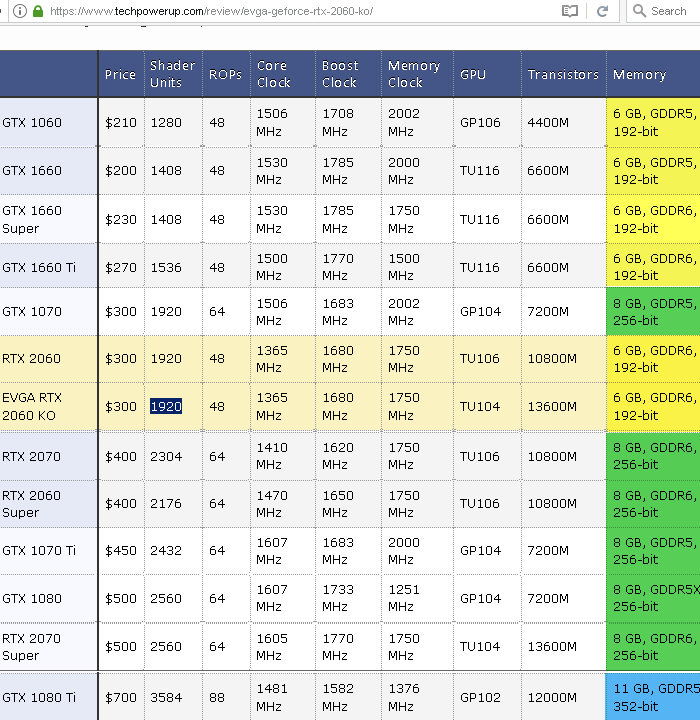Click the RTX 2070 Super row label

click(x=31, y=647)
